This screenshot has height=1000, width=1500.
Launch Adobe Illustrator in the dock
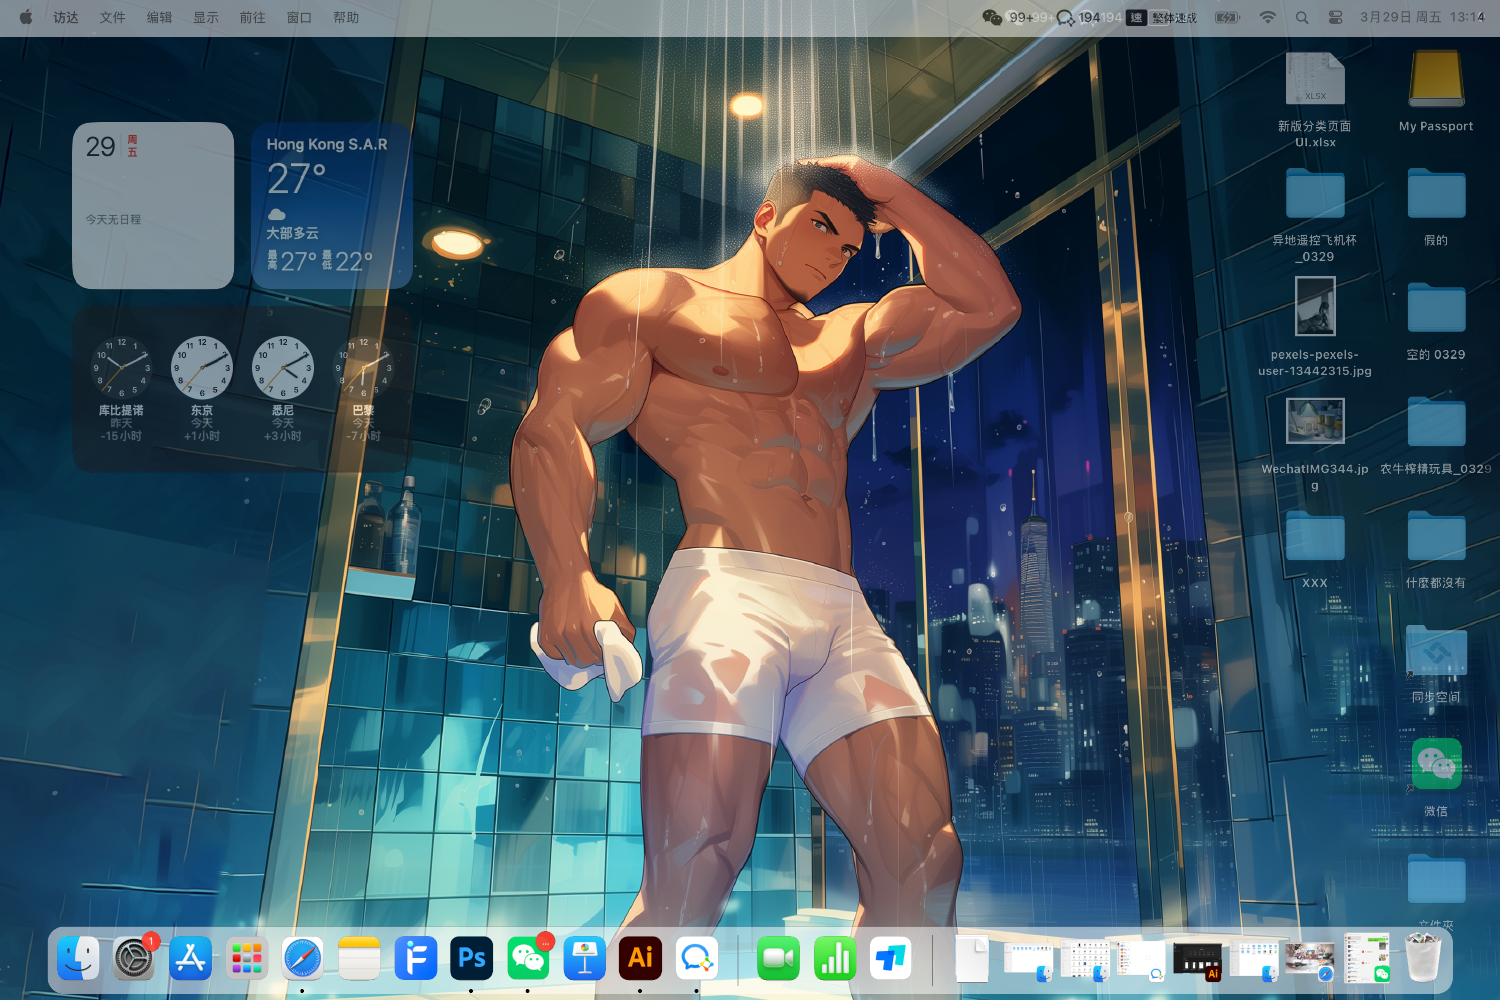tap(640, 959)
